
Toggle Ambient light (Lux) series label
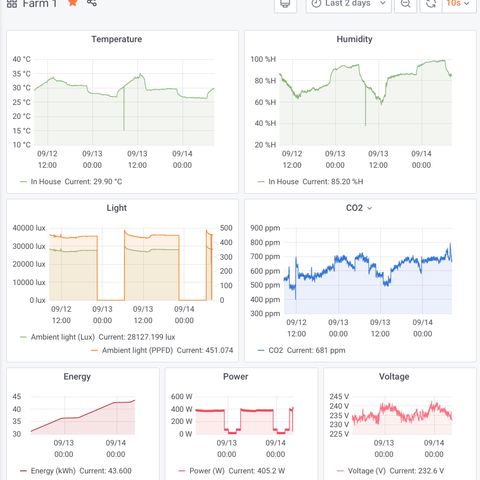[63, 337]
